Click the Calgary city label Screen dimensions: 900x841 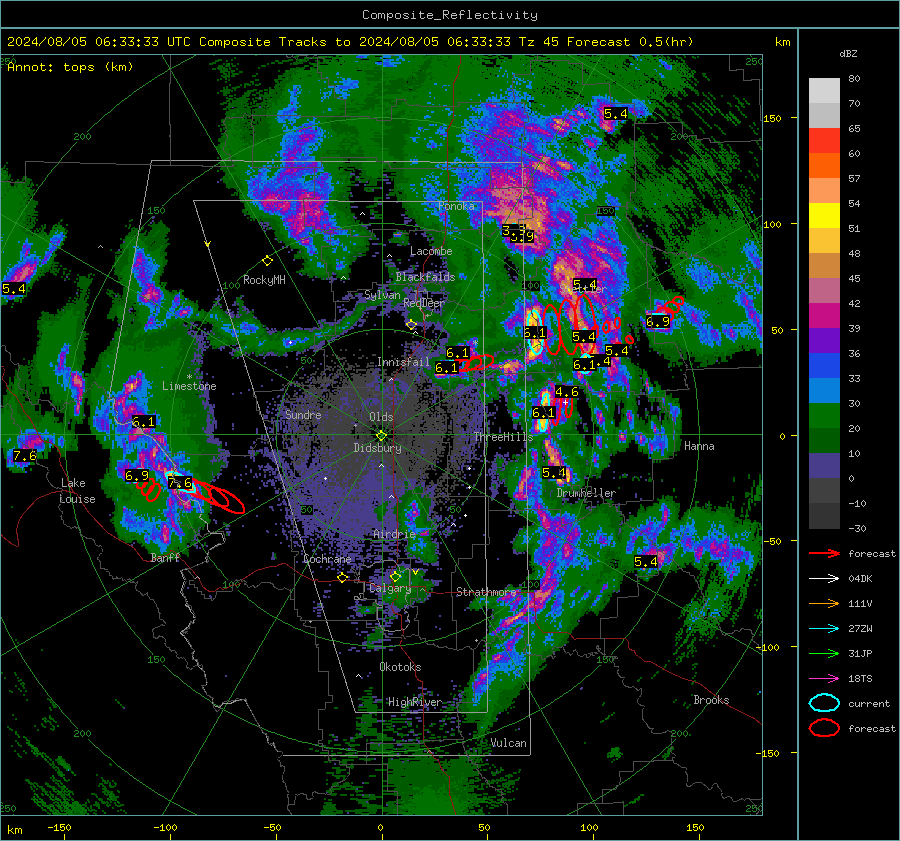(390, 588)
